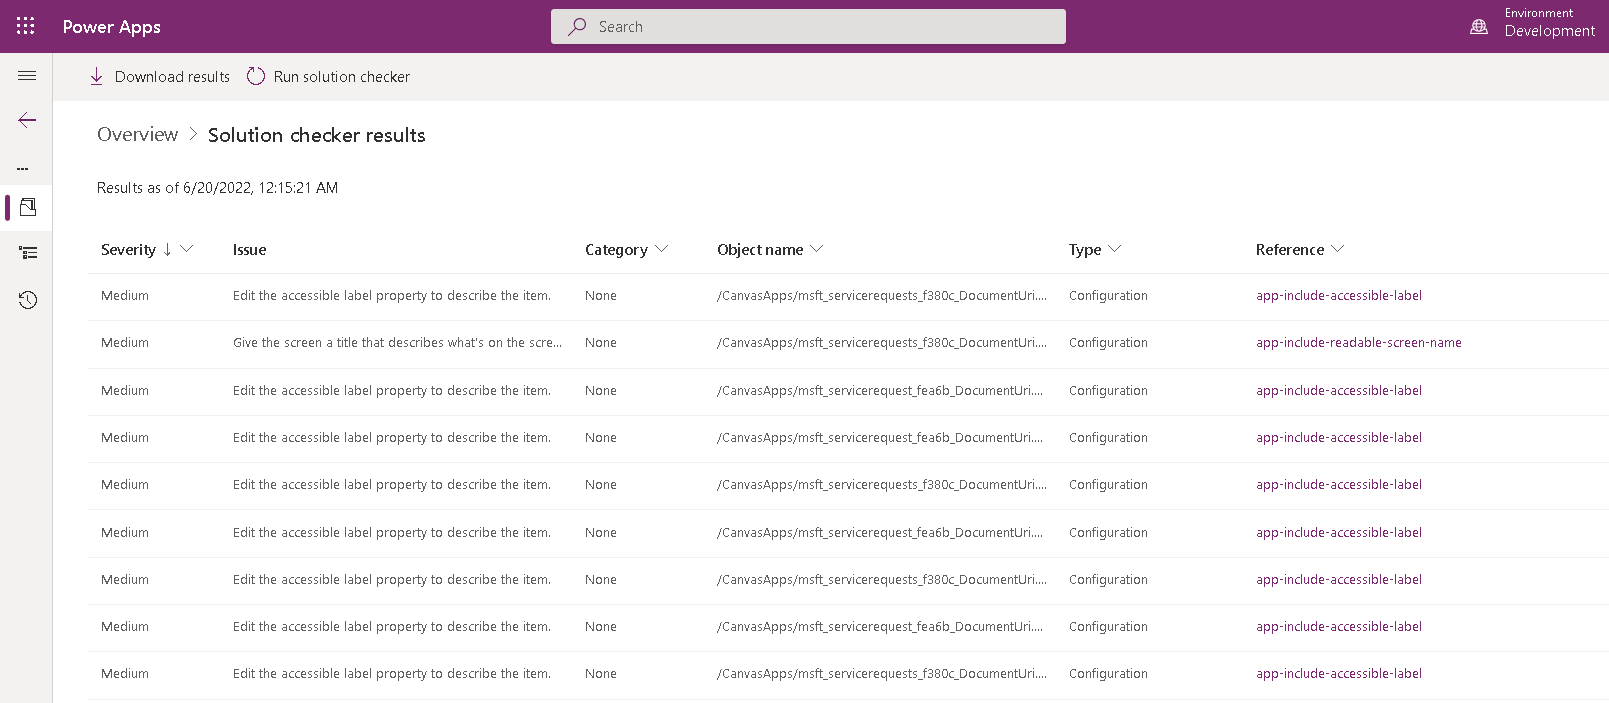Click the Issue column header
The height and width of the screenshot is (703, 1609).
point(249,250)
